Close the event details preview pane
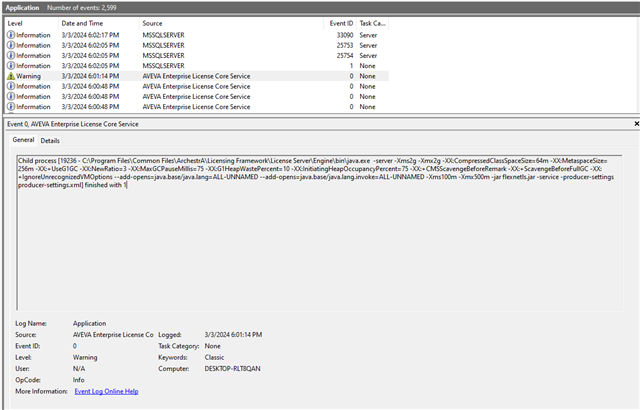Screen dimensions: 640x410 tap(636, 124)
